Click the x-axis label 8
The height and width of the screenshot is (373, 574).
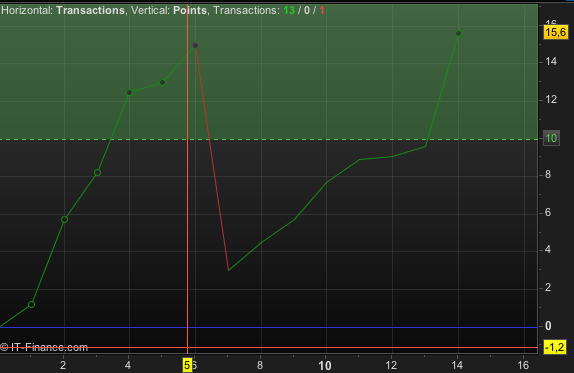[x=260, y=365]
